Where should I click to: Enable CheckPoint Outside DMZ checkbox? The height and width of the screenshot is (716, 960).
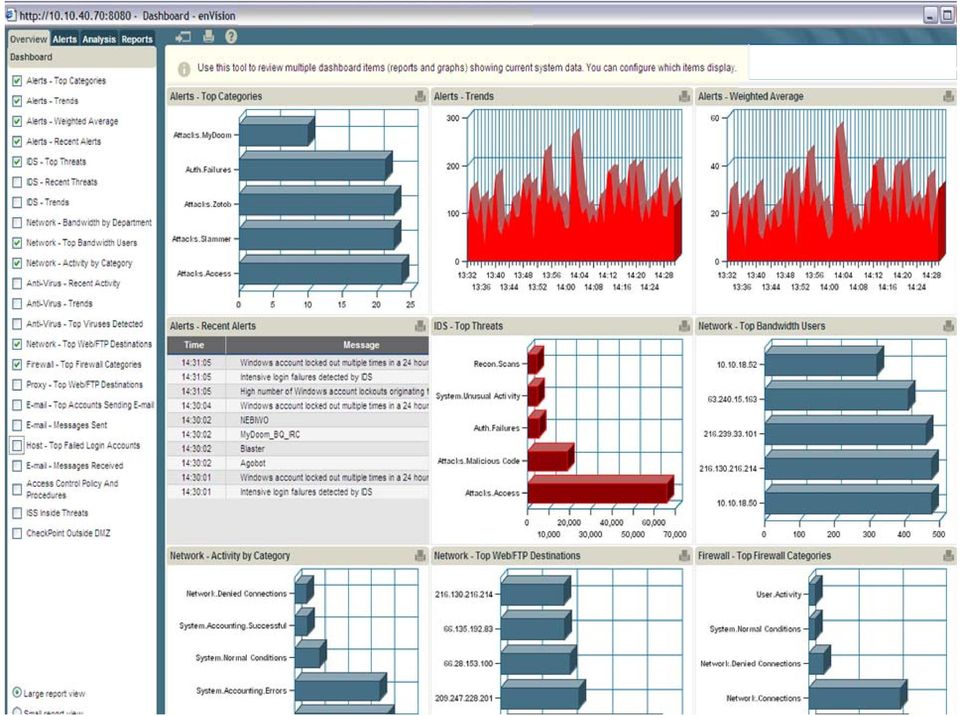pyautogui.click(x=17, y=533)
